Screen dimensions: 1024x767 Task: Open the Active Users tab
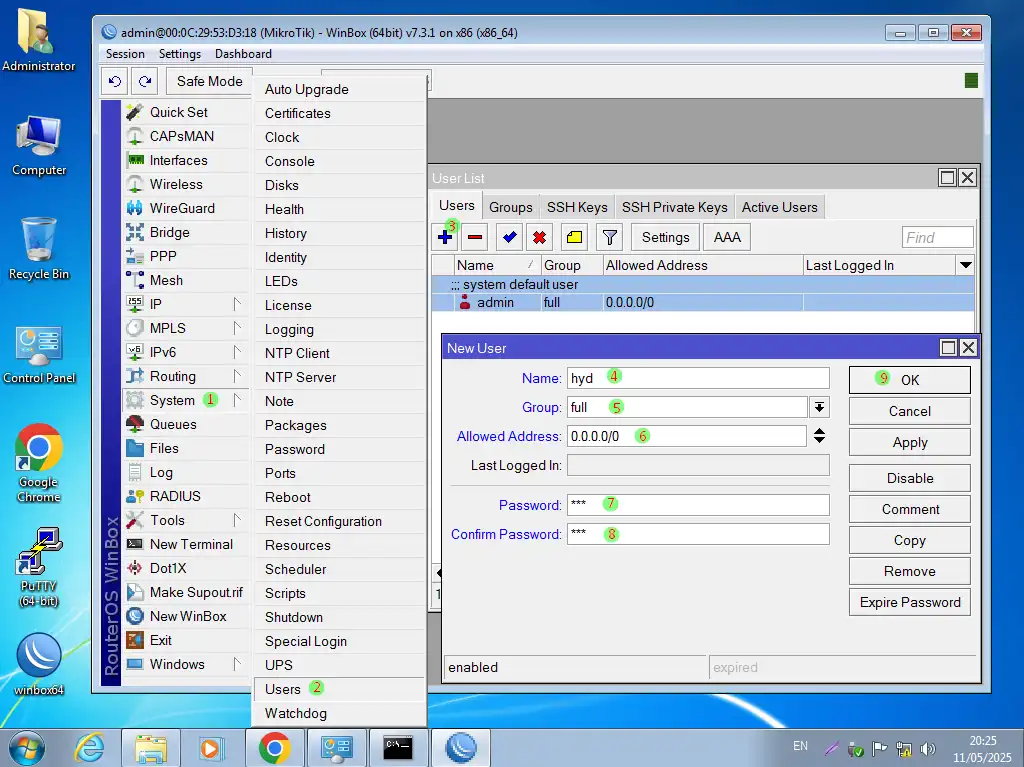pyautogui.click(x=779, y=207)
